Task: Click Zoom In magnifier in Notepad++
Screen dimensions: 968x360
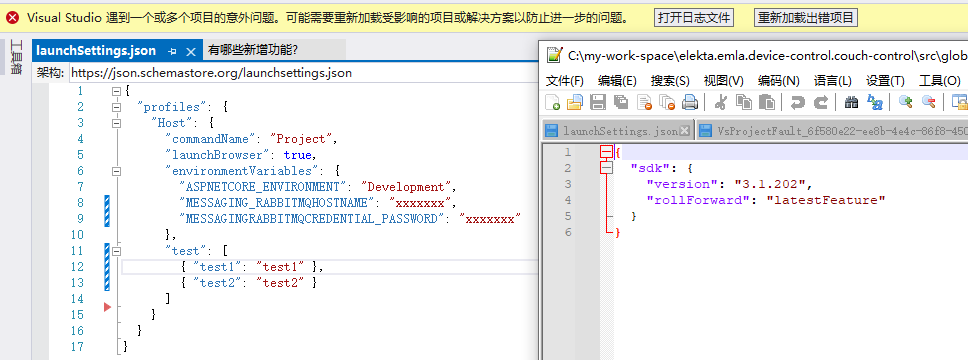Action: [905, 103]
